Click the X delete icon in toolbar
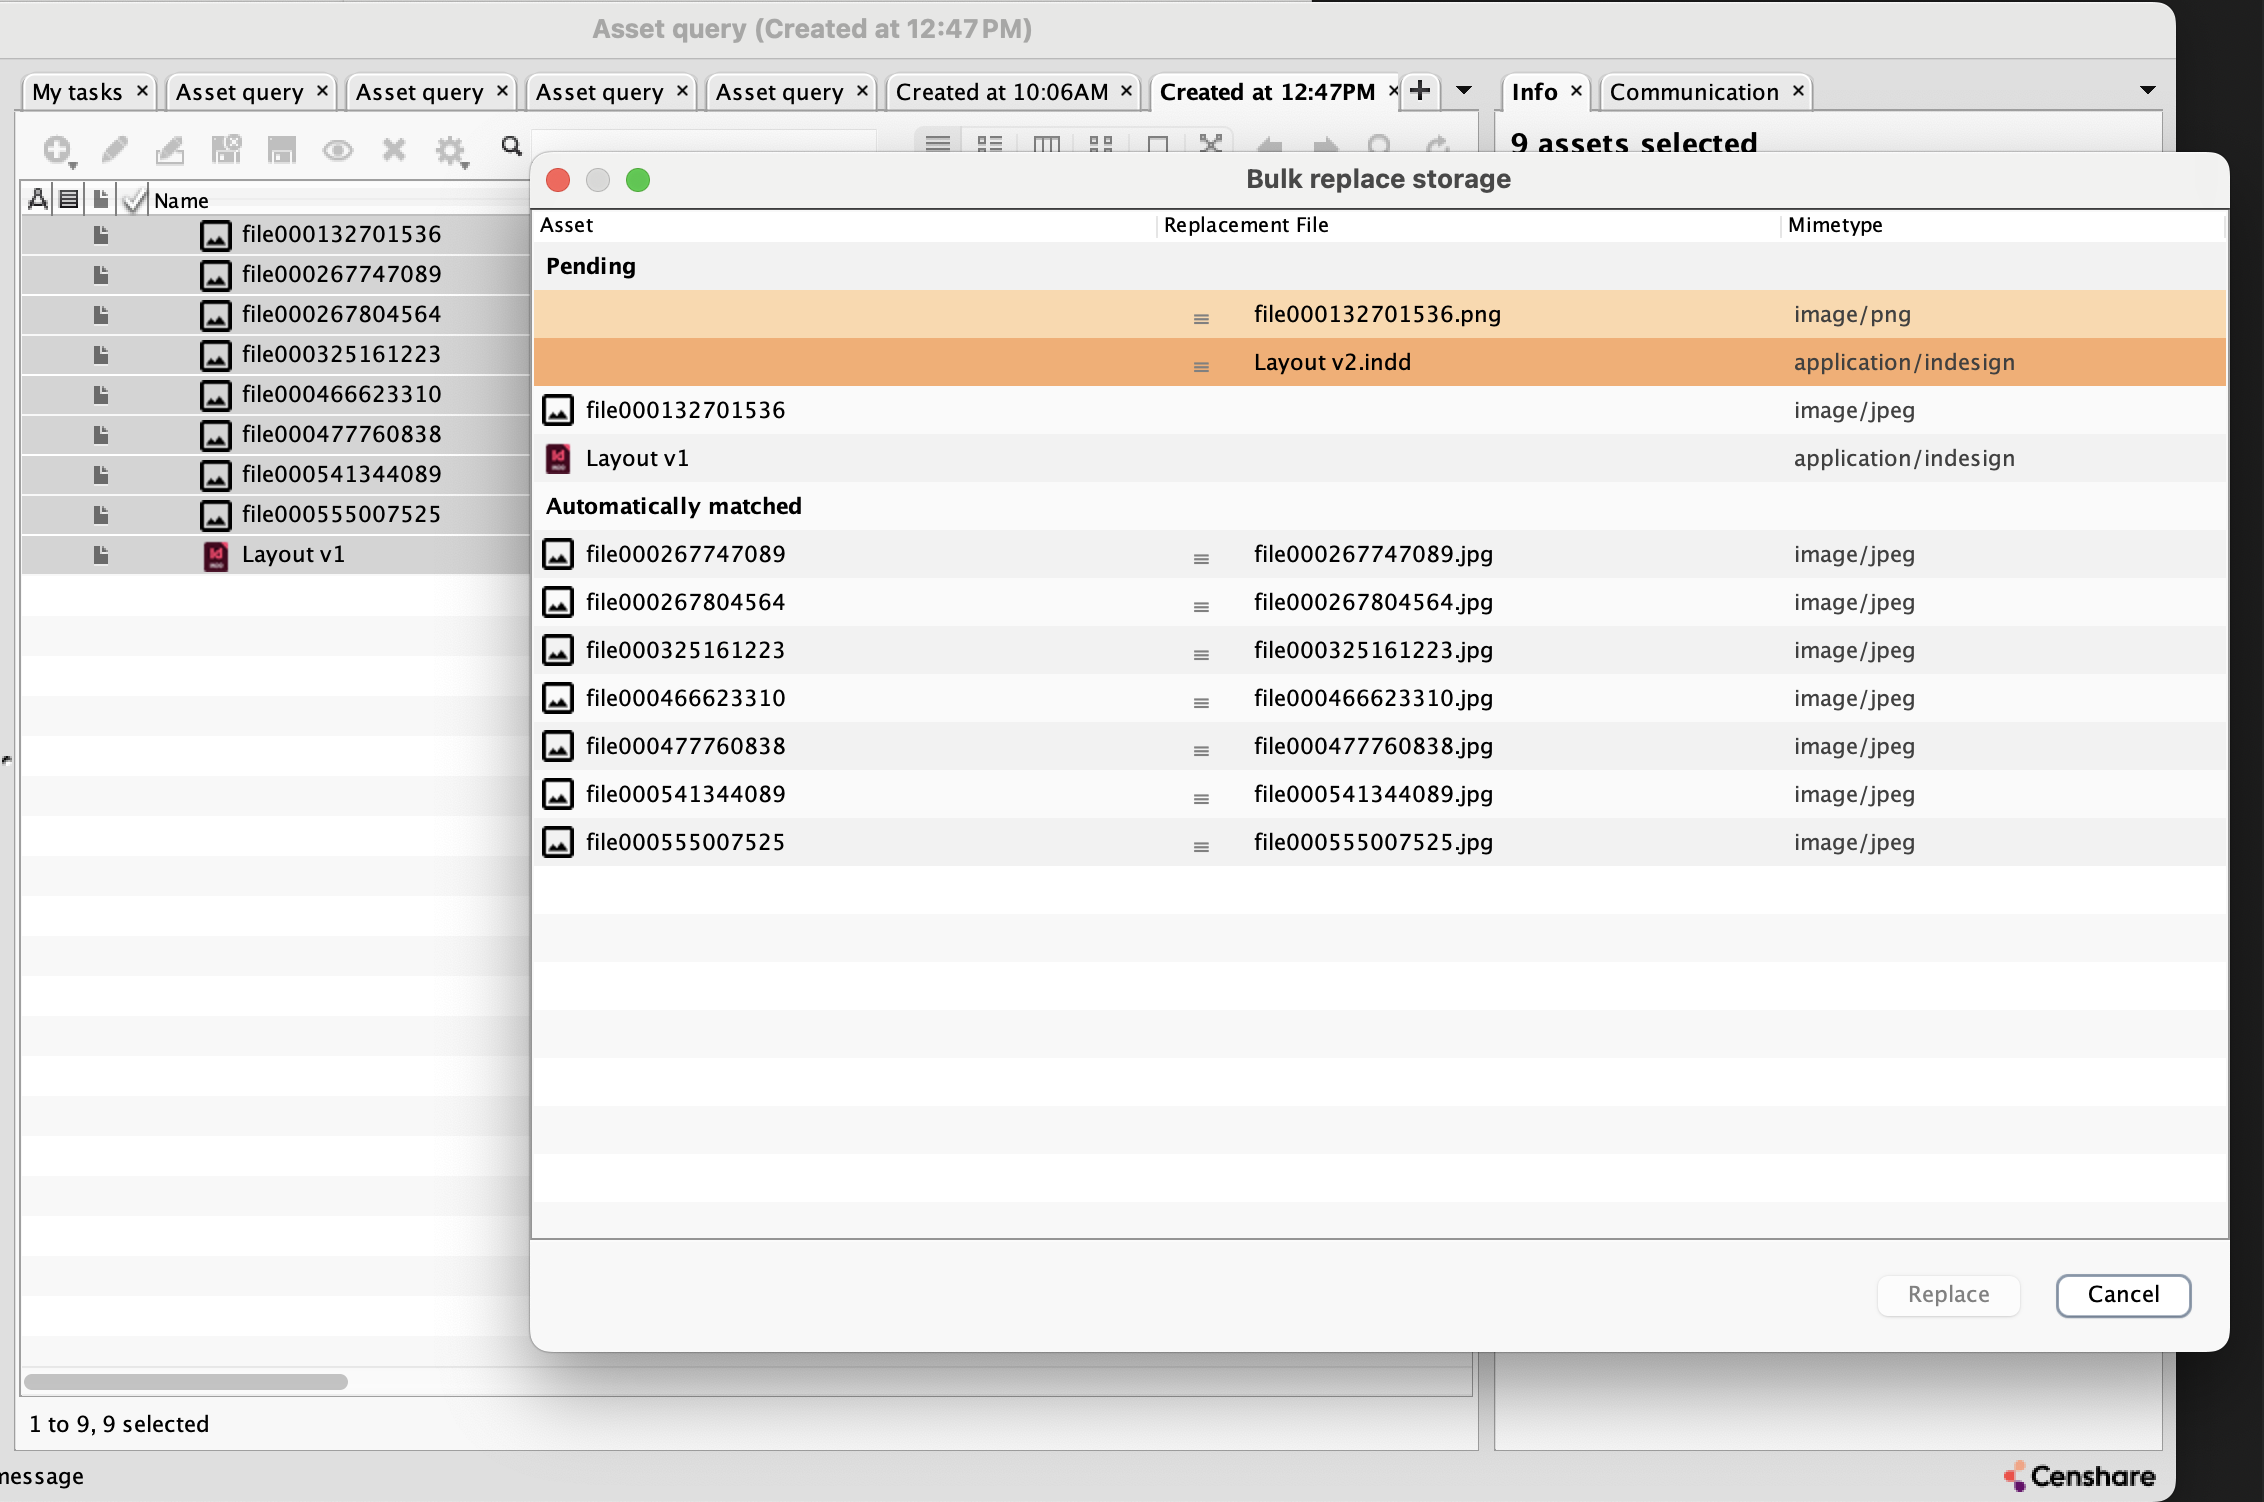 394,150
